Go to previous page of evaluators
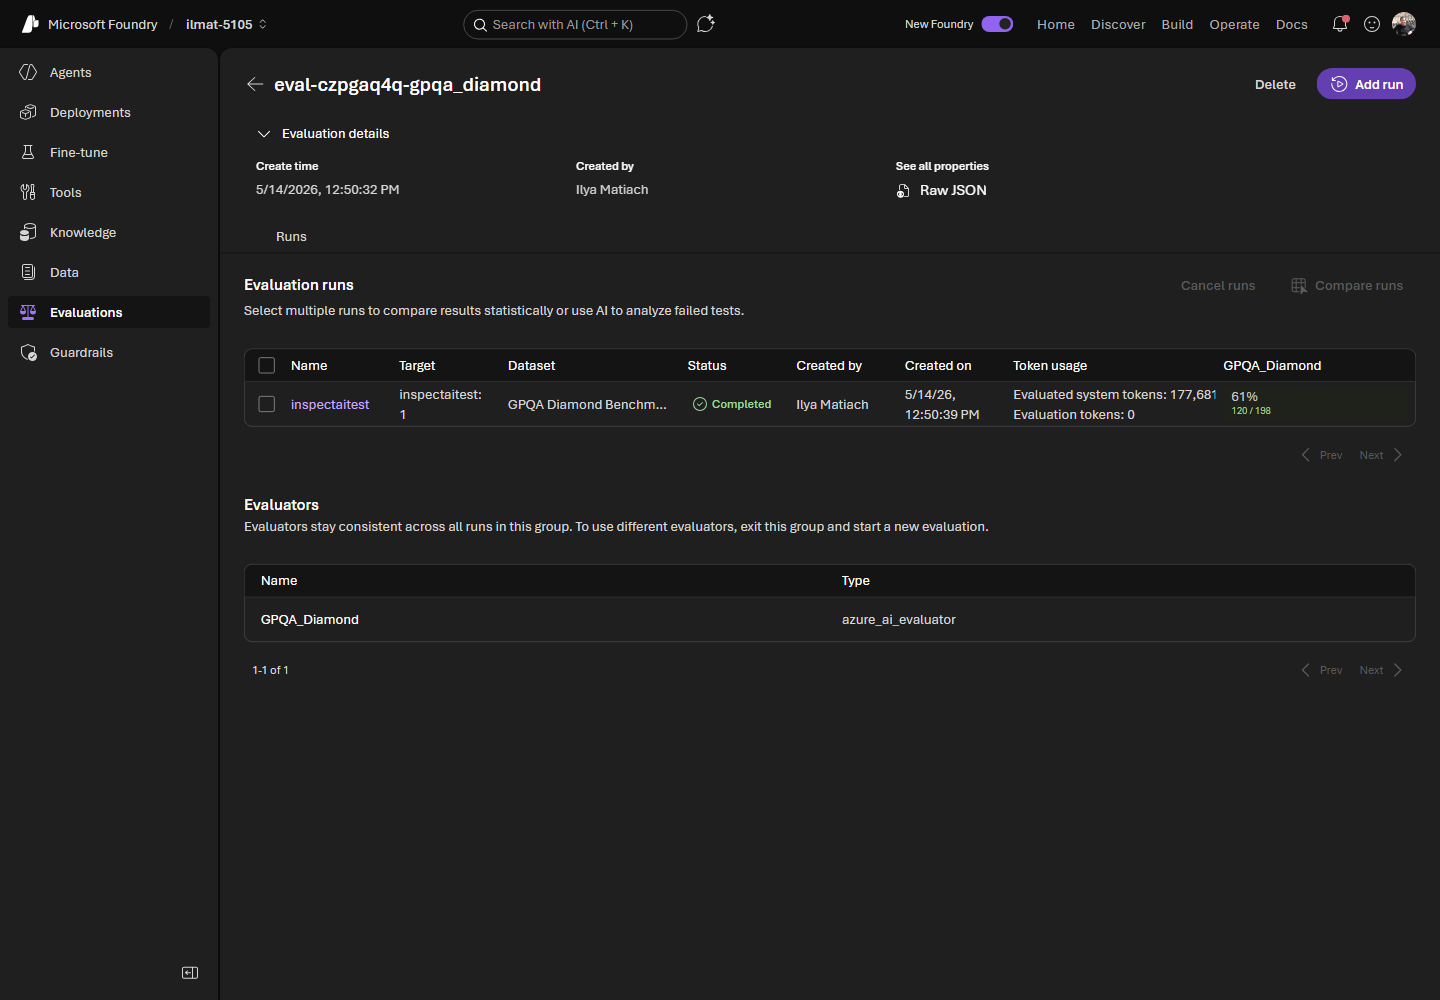The image size is (1440, 1000). click(1321, 670)
